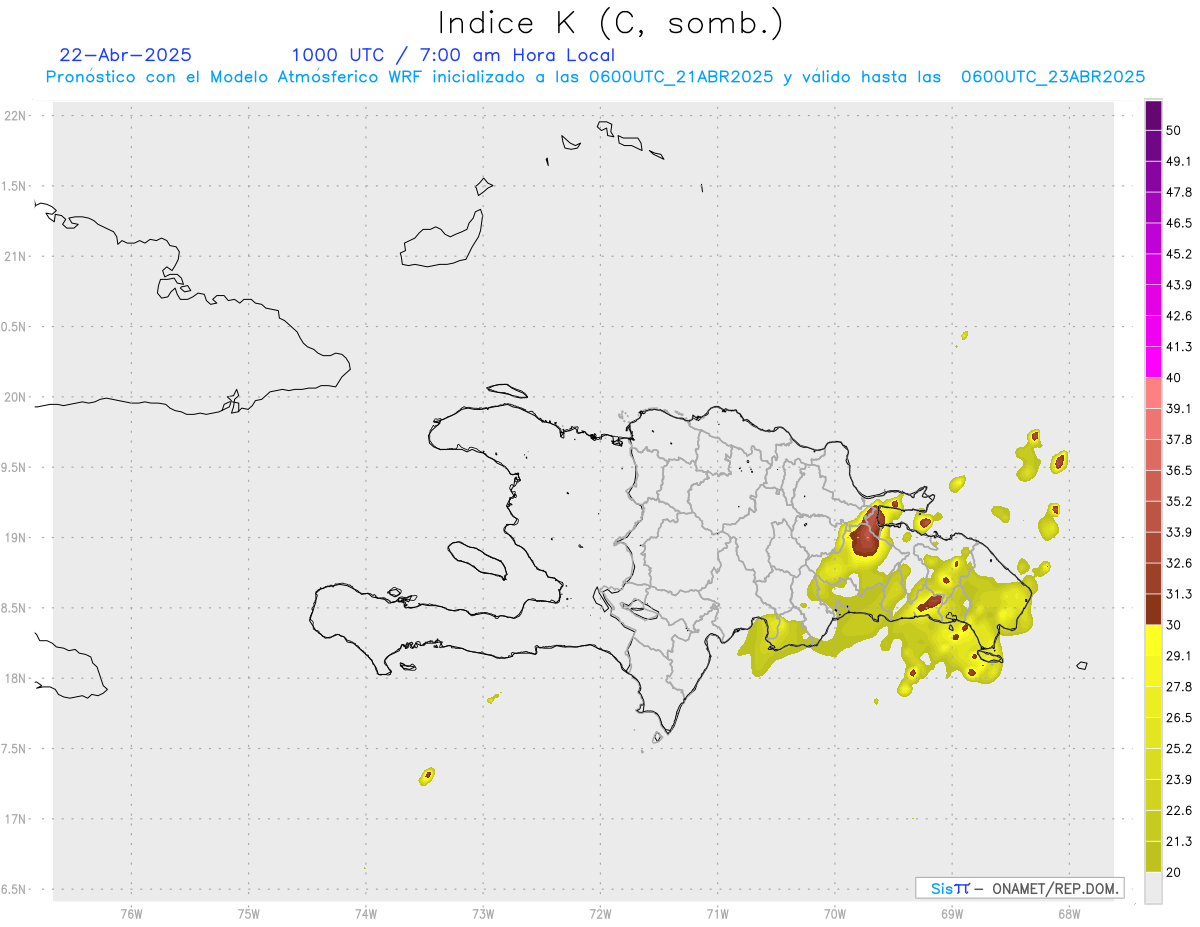Select the date label 22-Abr-2025
The height and width of the screenshot is (927, 1200).
126,55
